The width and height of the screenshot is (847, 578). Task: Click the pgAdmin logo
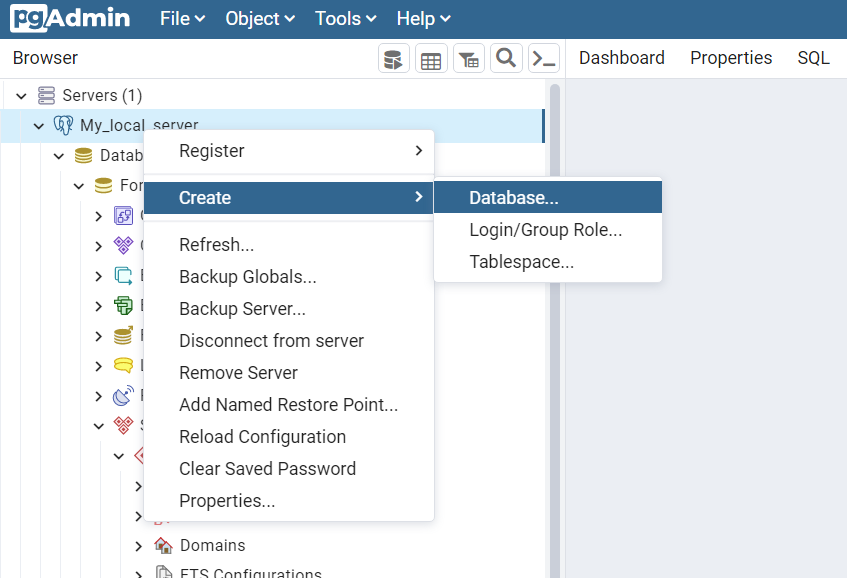(x=72, y=19)
